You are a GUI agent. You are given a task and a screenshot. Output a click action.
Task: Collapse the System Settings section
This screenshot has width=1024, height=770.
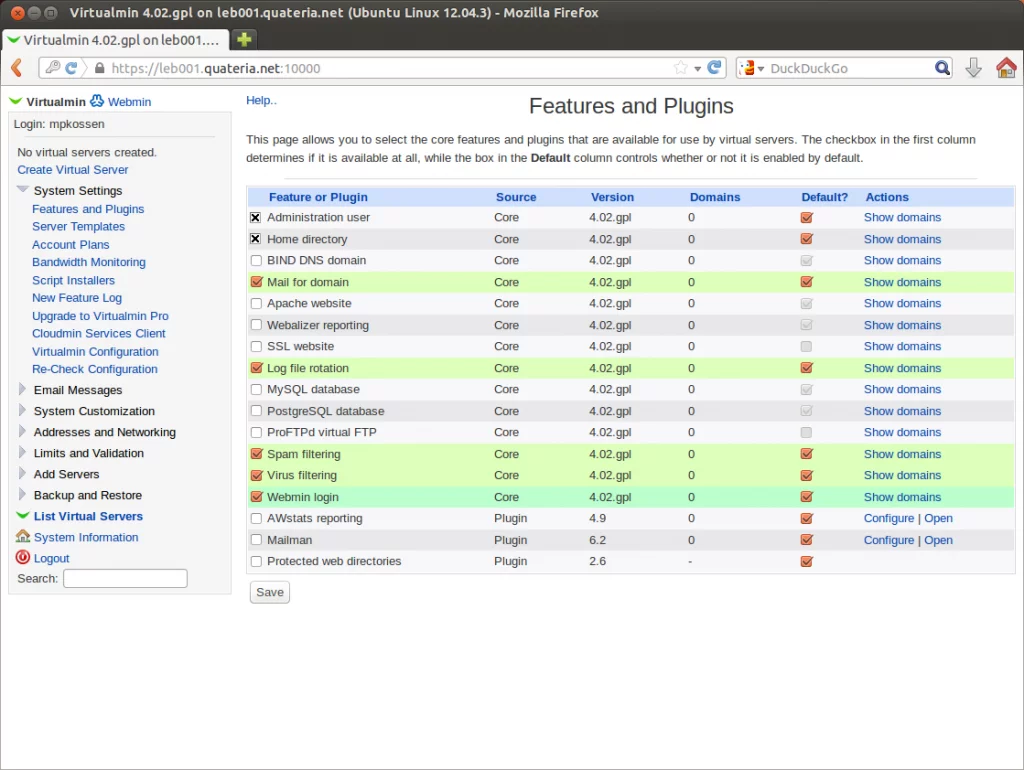(23, 189)
